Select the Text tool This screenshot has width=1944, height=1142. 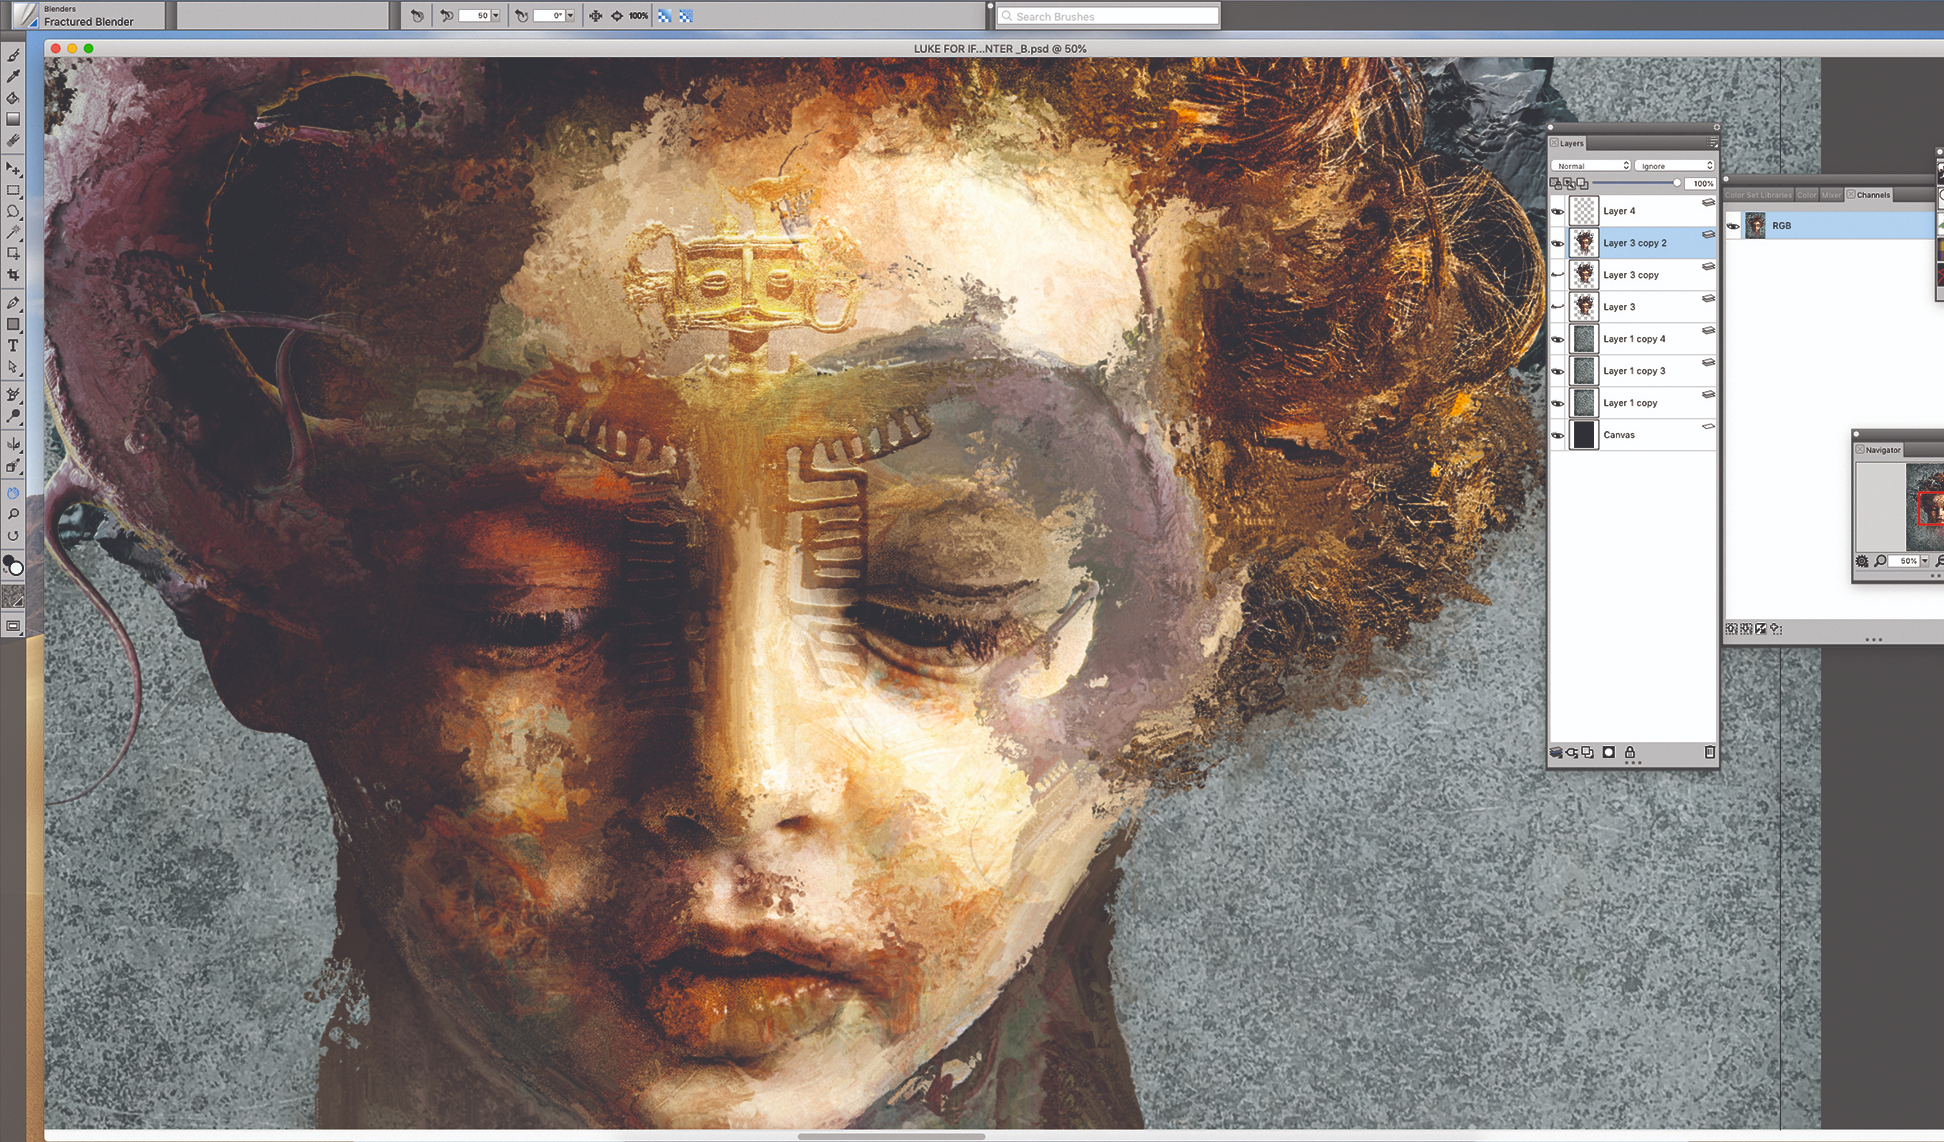(13, 345)
